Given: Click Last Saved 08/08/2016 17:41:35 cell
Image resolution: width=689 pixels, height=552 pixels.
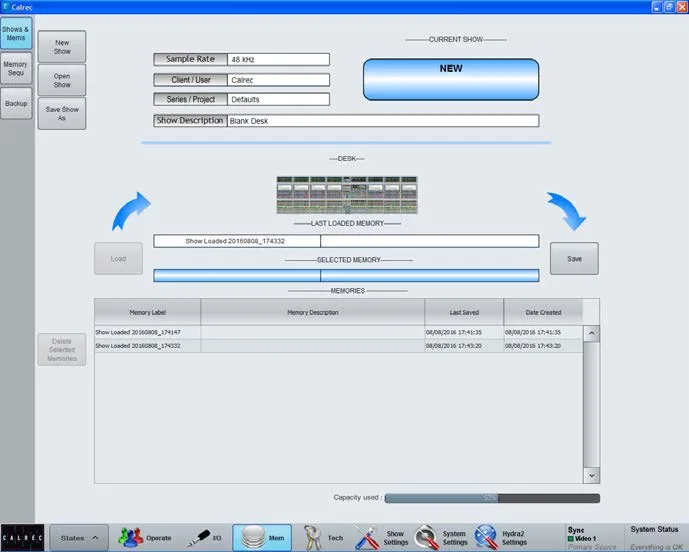Looking at the screenshot, I should (464, 332).
